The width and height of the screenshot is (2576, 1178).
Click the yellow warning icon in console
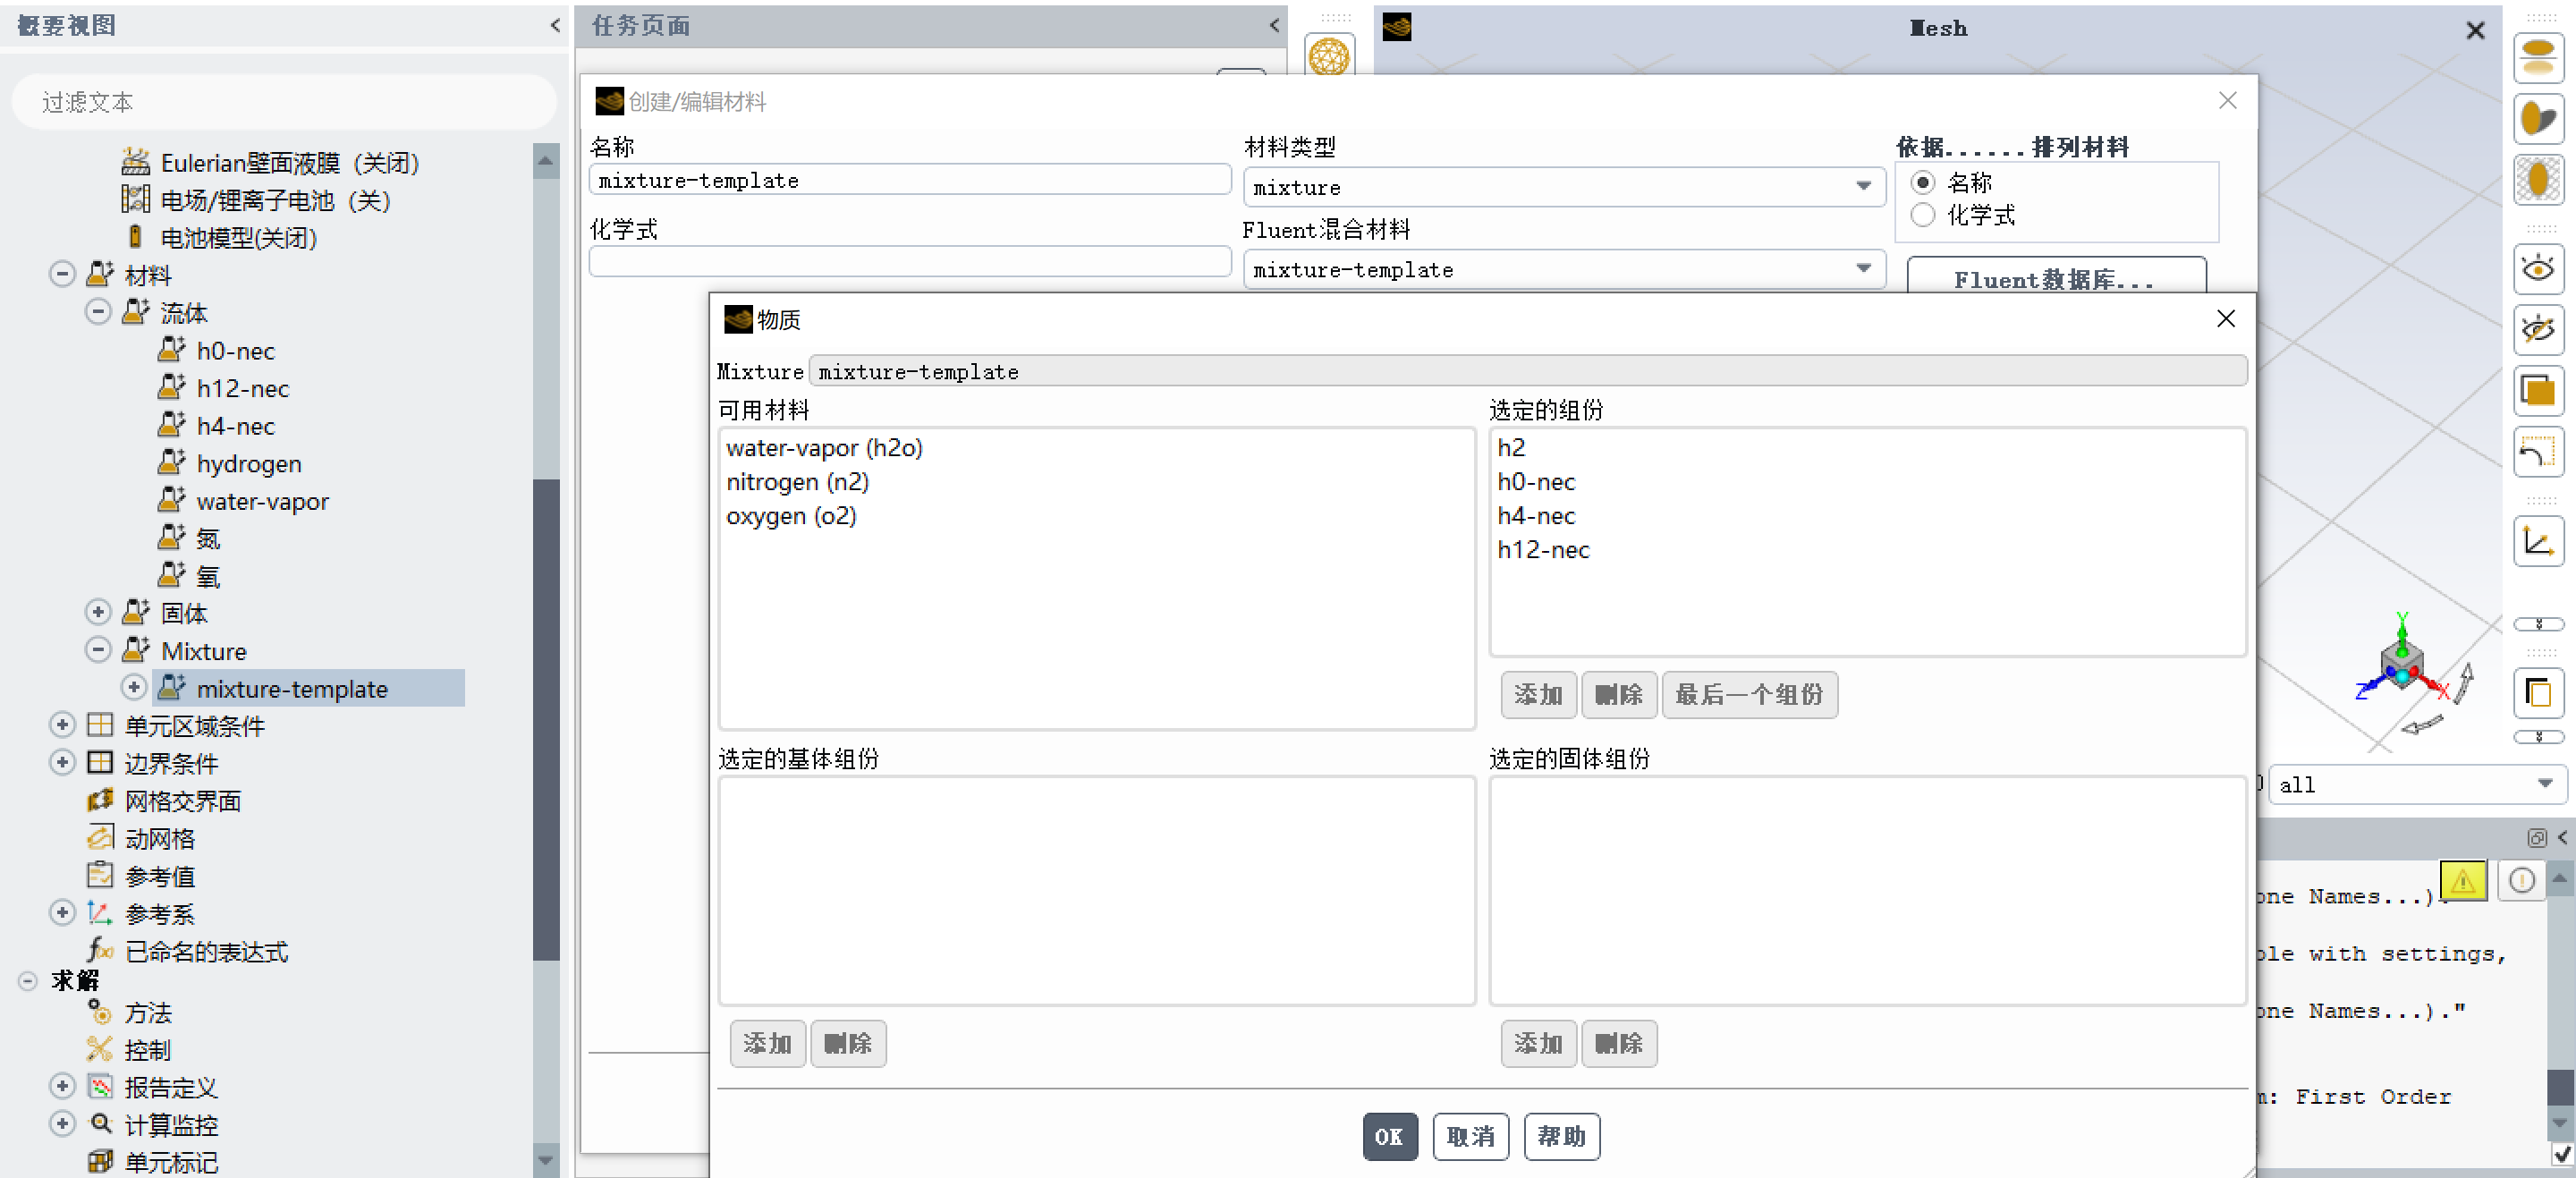pyautogui.click(x=2462, y=880)
